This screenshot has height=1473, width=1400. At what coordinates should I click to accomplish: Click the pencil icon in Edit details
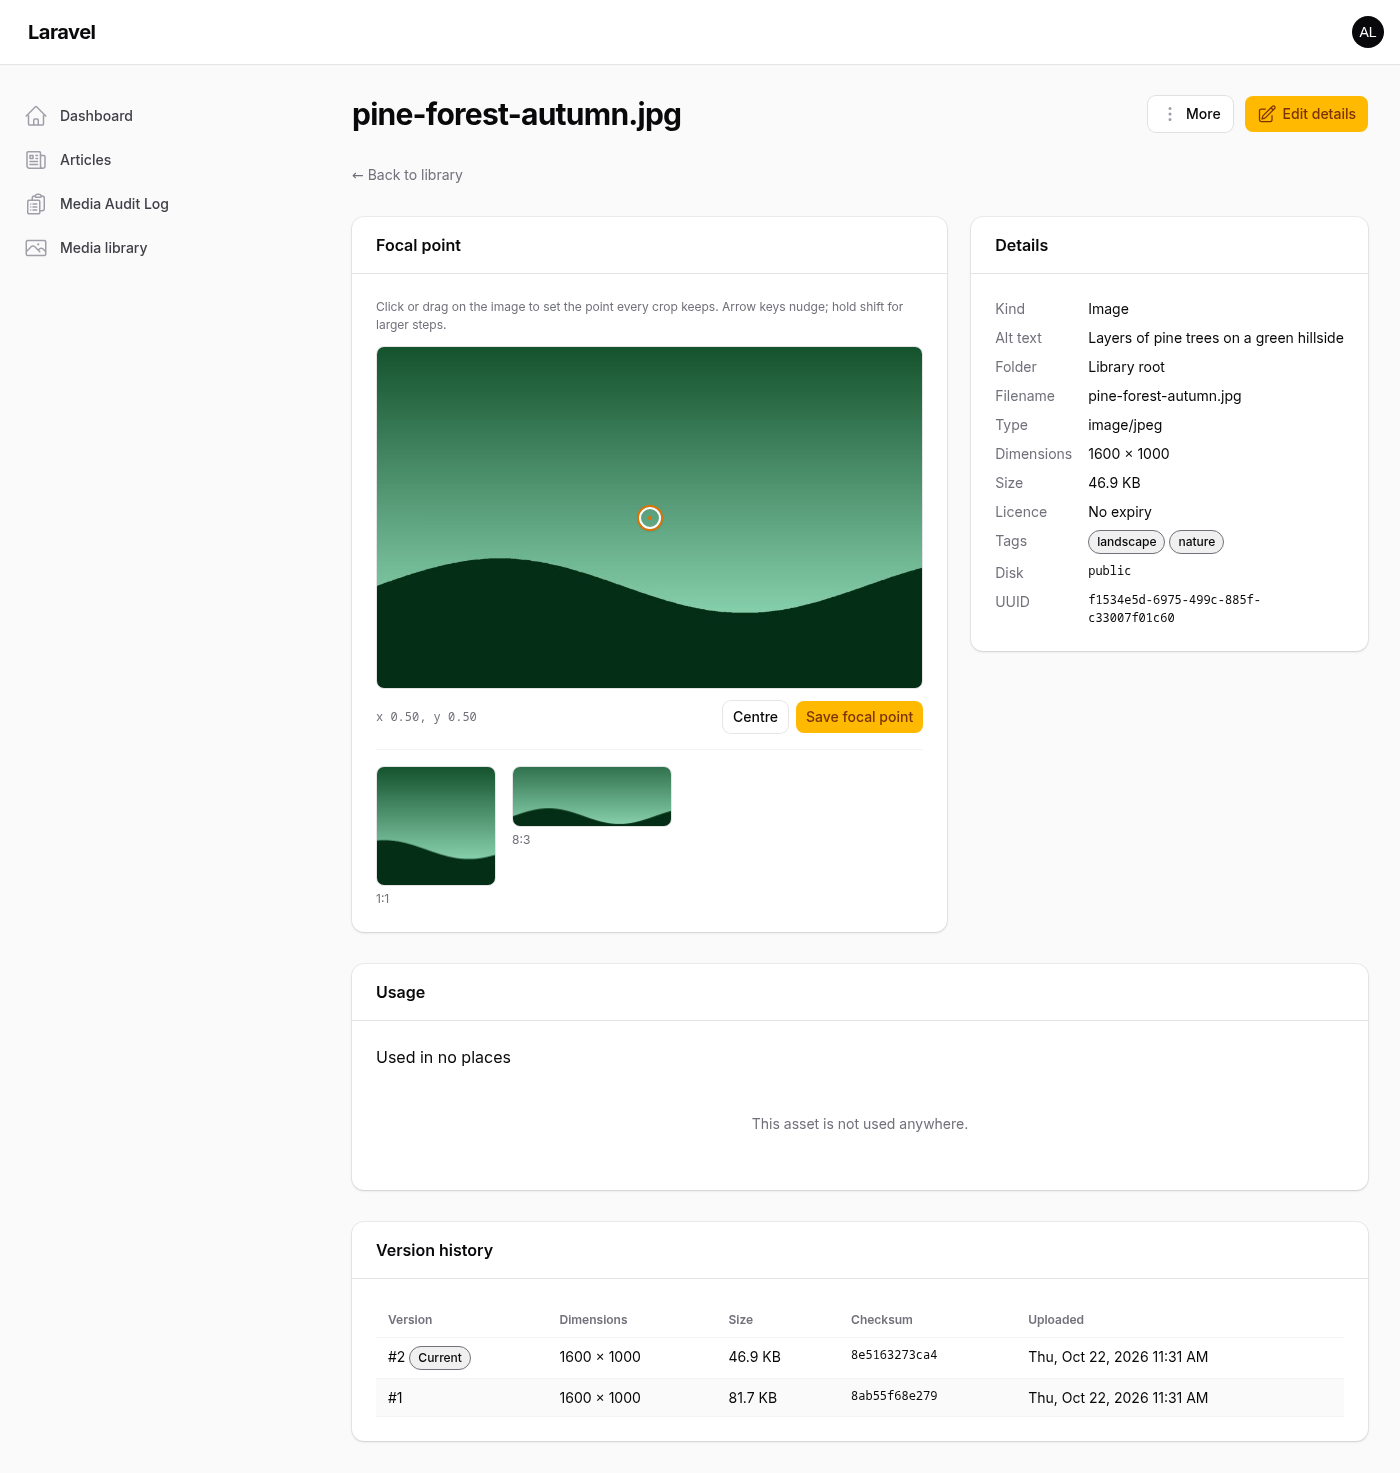1266,114
